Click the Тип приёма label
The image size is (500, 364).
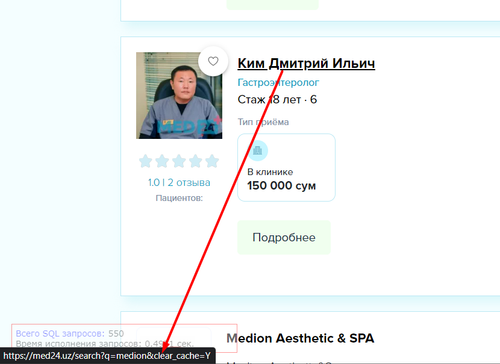pyautogui.click(x=263, y=122)
